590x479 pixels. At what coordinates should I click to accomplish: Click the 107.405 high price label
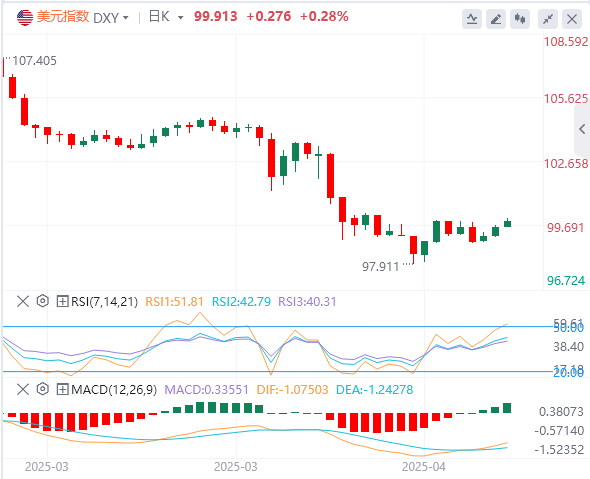pyautogui.click(x=34, y=61)
